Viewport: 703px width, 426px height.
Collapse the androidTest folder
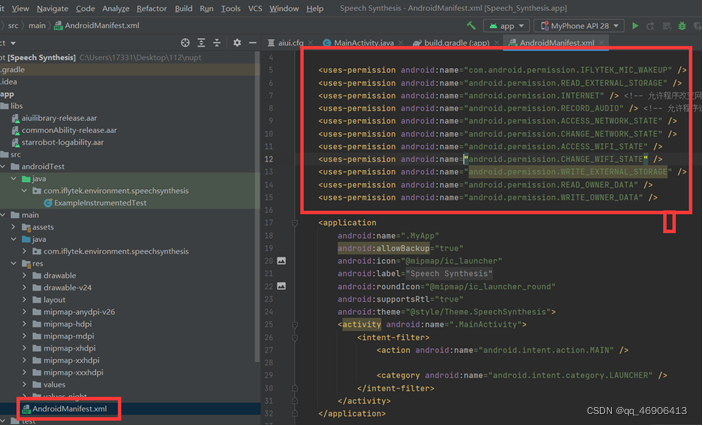3,166
